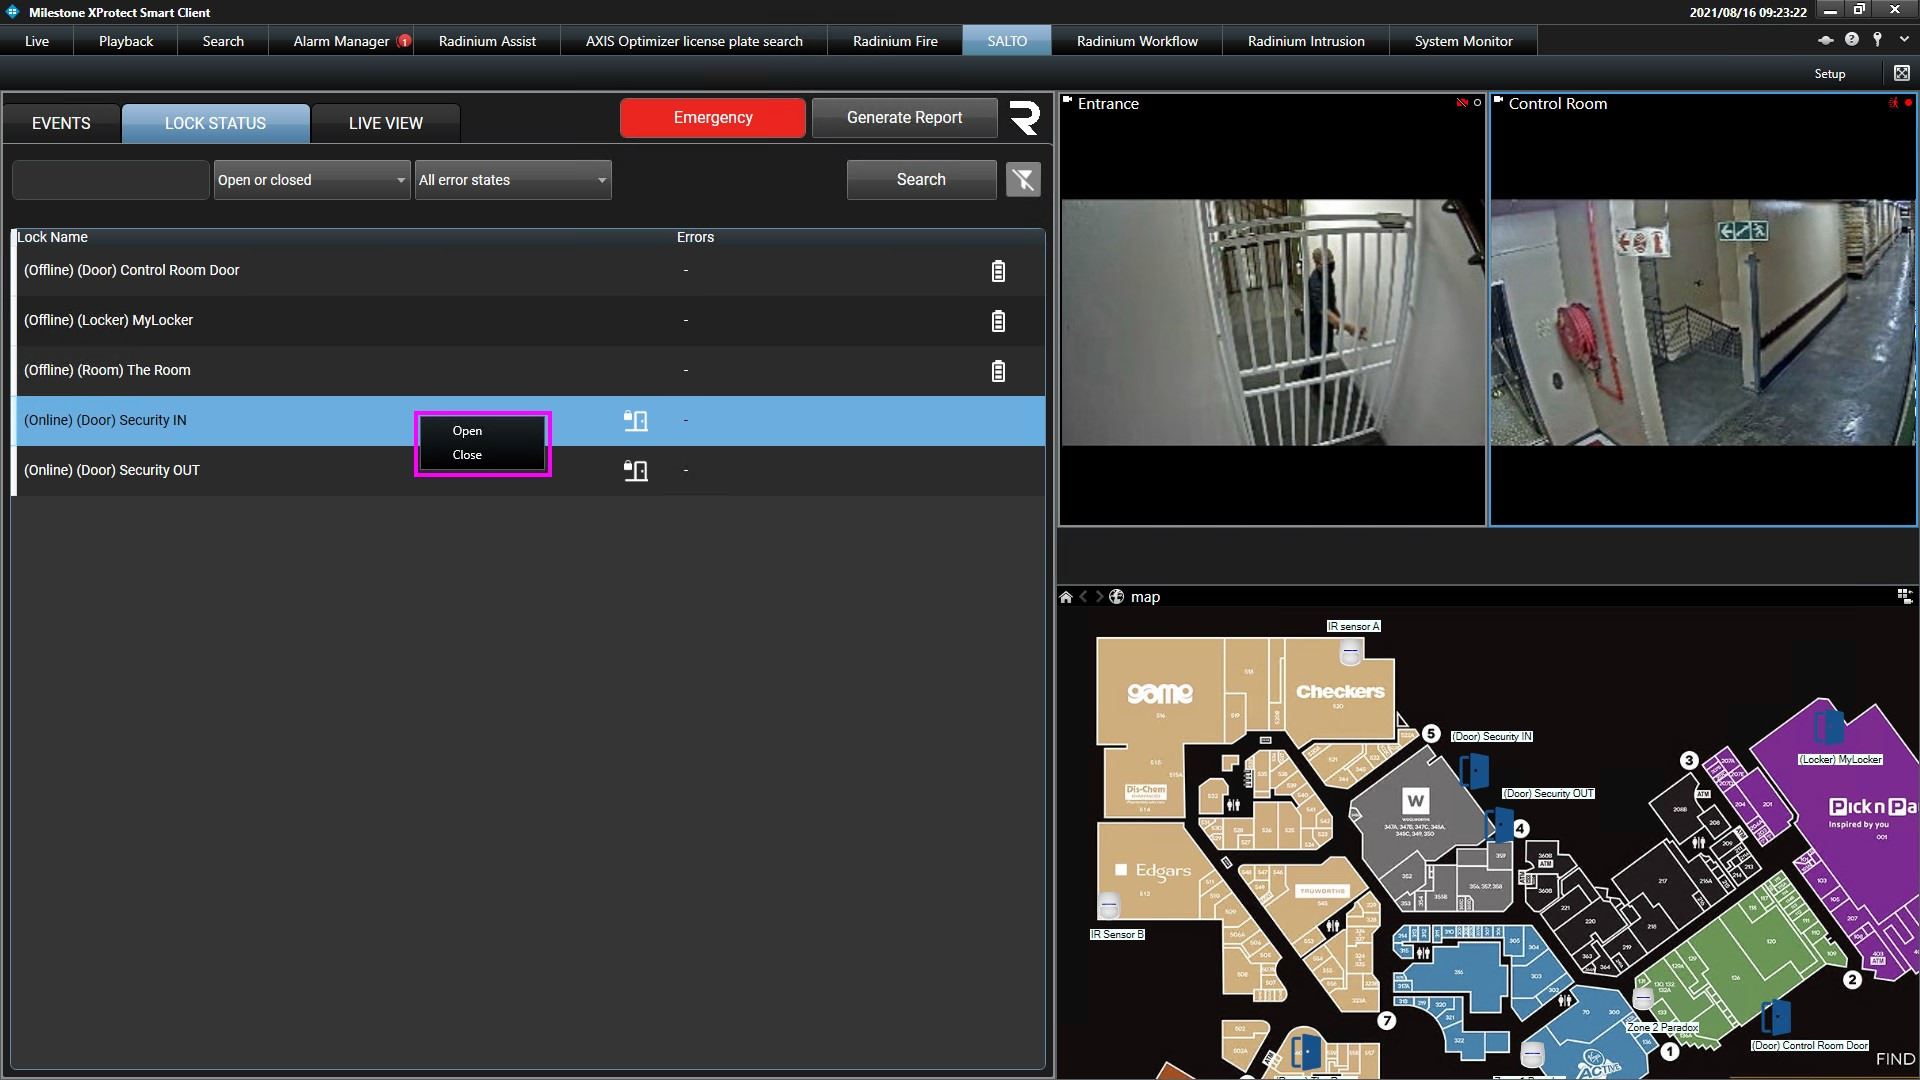Select Zone 2 Paradox sensor icon
The image size is (1920, 1080).
1643,999
